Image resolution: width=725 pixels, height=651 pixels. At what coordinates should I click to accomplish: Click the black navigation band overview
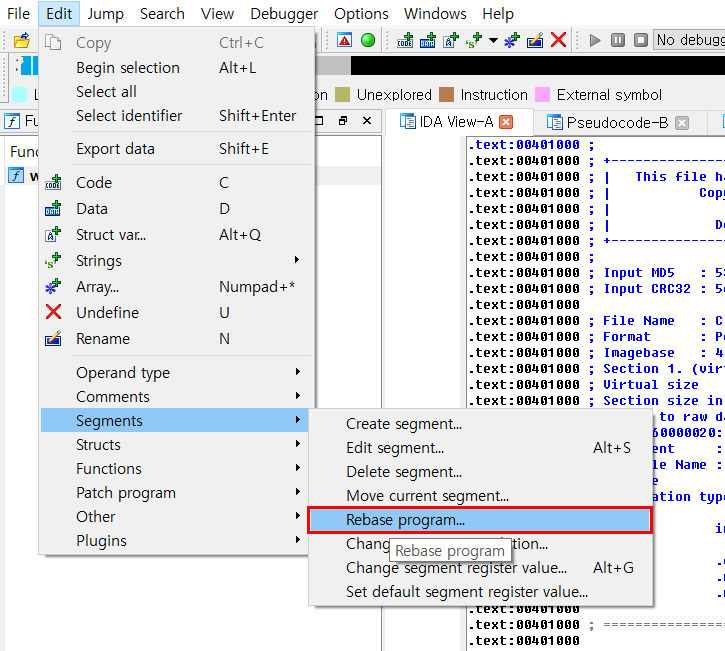point(538,65)
